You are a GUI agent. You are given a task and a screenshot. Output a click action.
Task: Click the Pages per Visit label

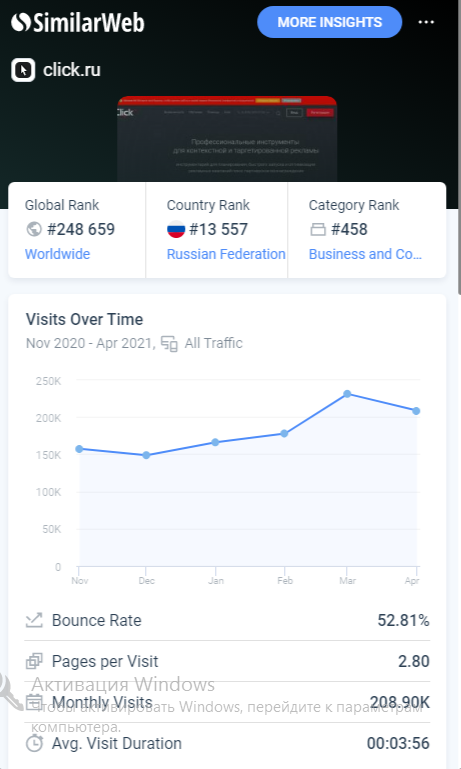105,661
